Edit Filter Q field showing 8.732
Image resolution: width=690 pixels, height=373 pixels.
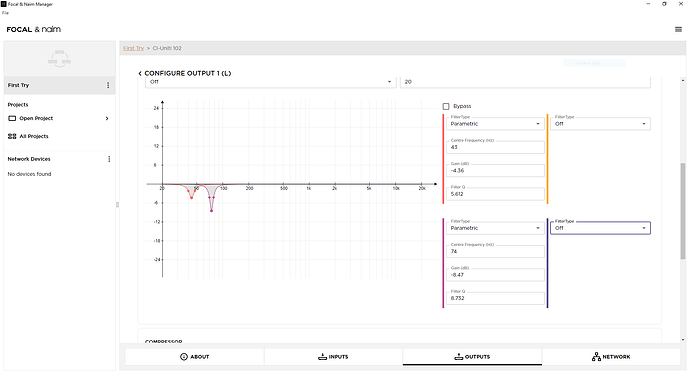[x=495, y=298]
